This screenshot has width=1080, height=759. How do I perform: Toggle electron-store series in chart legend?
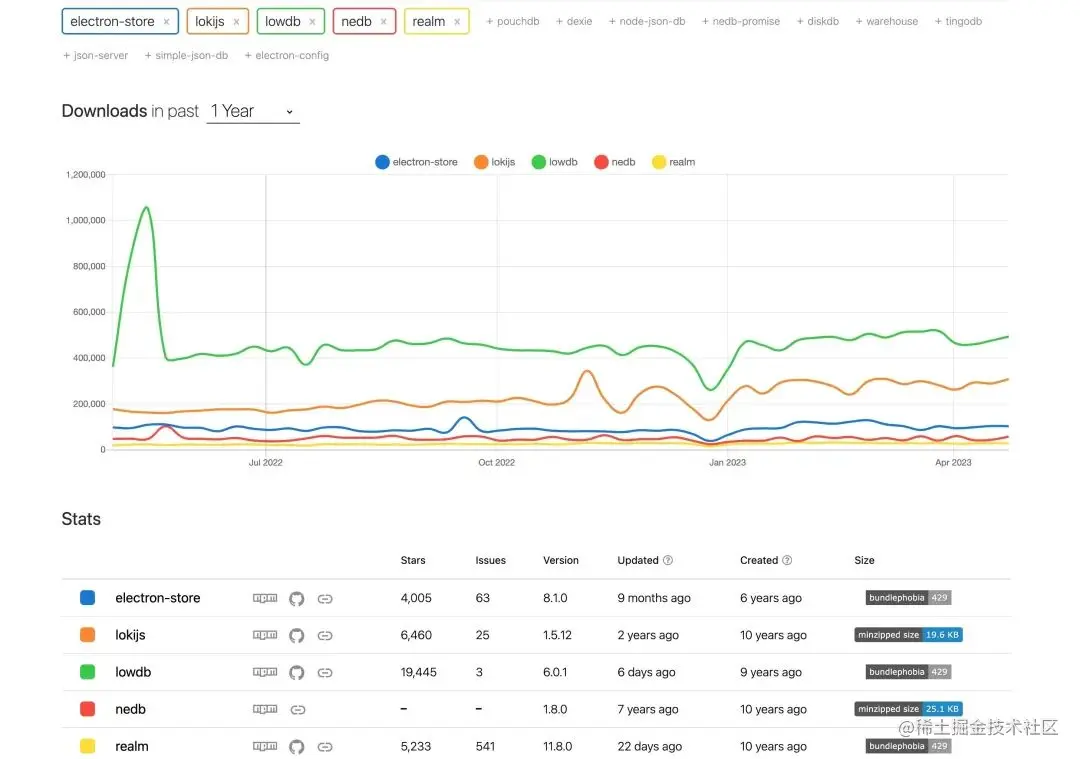(416, 162)
